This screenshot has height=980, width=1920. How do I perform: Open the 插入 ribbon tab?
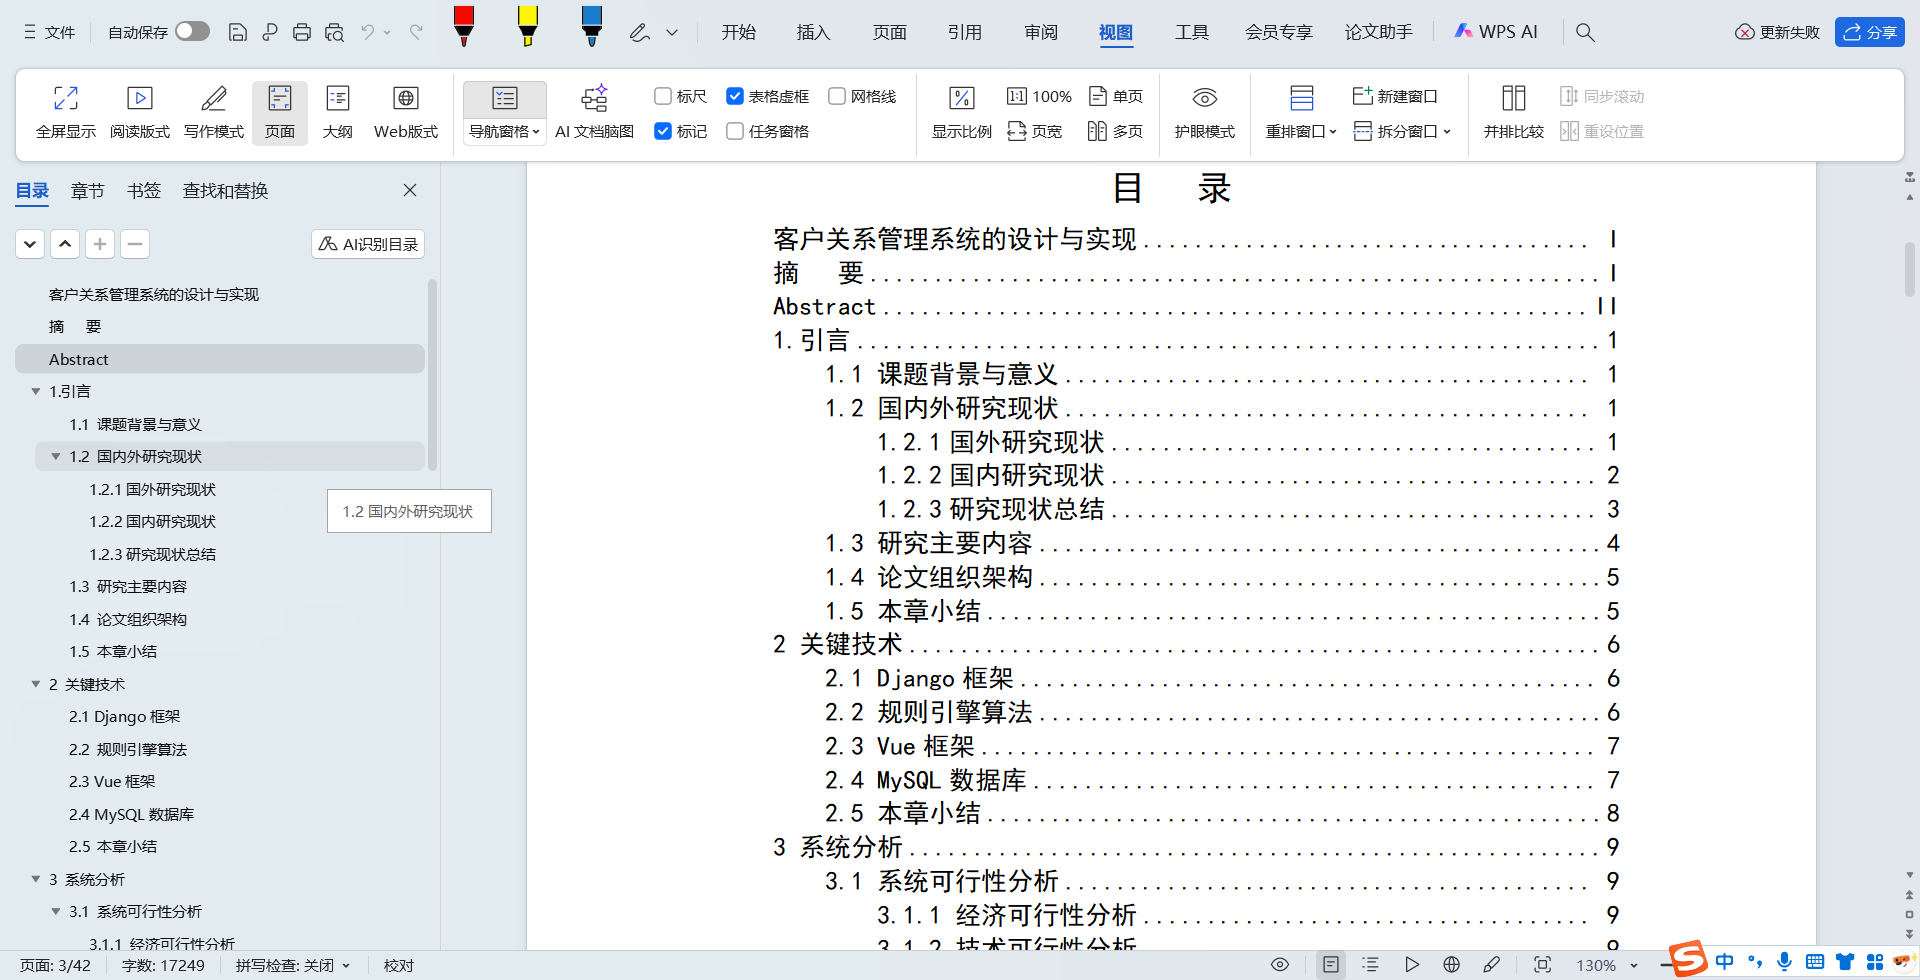tap(813, 32)
